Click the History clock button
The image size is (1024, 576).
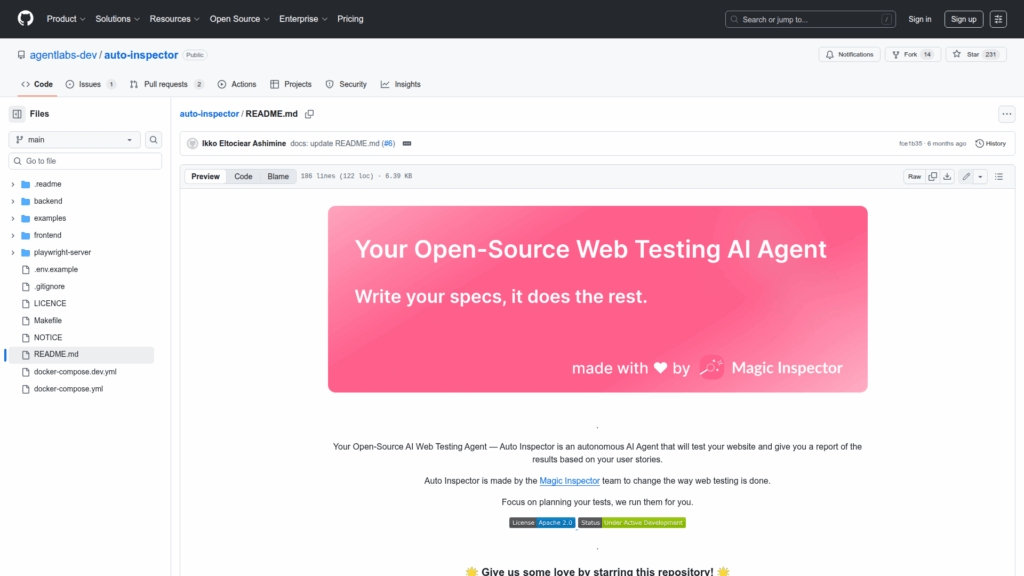pyautogui.click(x=991, y=144)
